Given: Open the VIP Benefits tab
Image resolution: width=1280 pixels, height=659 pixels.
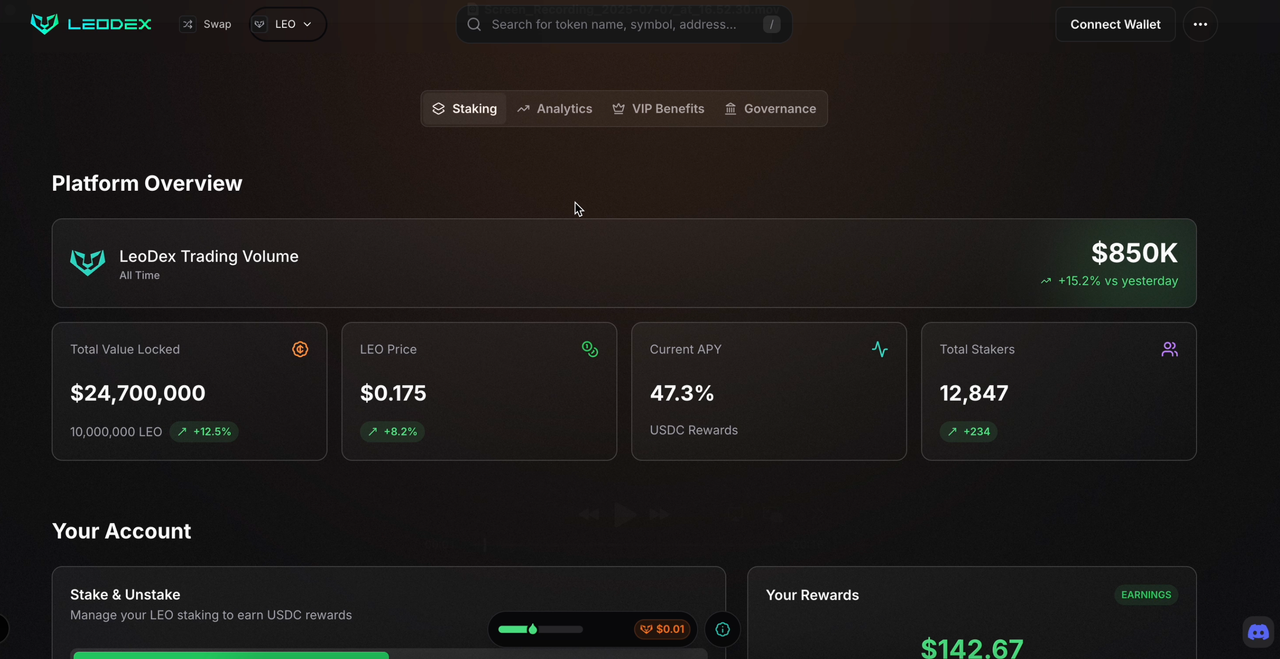Looking at the screenshot, I should [x=658, y=109].
